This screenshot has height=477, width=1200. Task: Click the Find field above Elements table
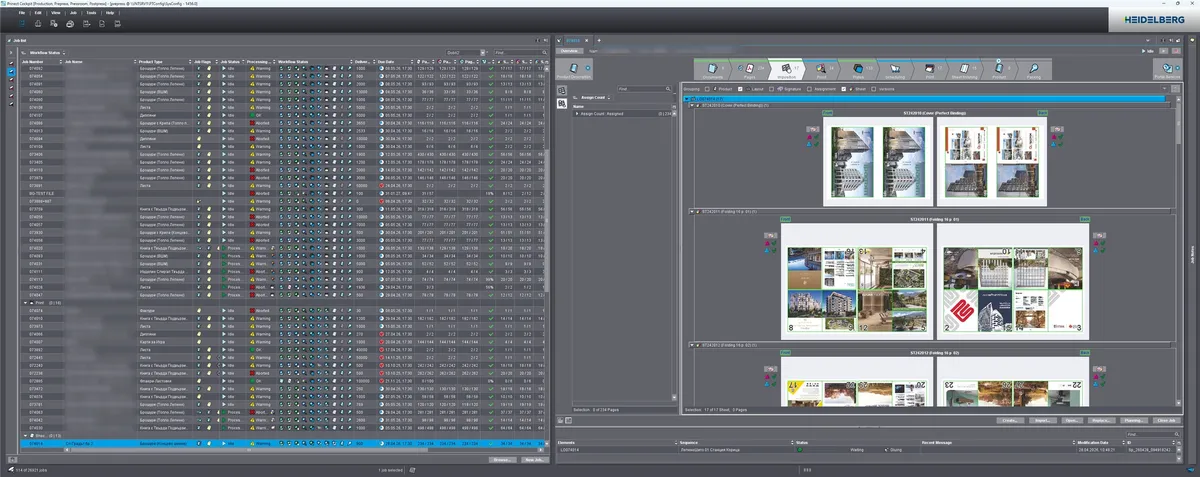coord(1155,434)
